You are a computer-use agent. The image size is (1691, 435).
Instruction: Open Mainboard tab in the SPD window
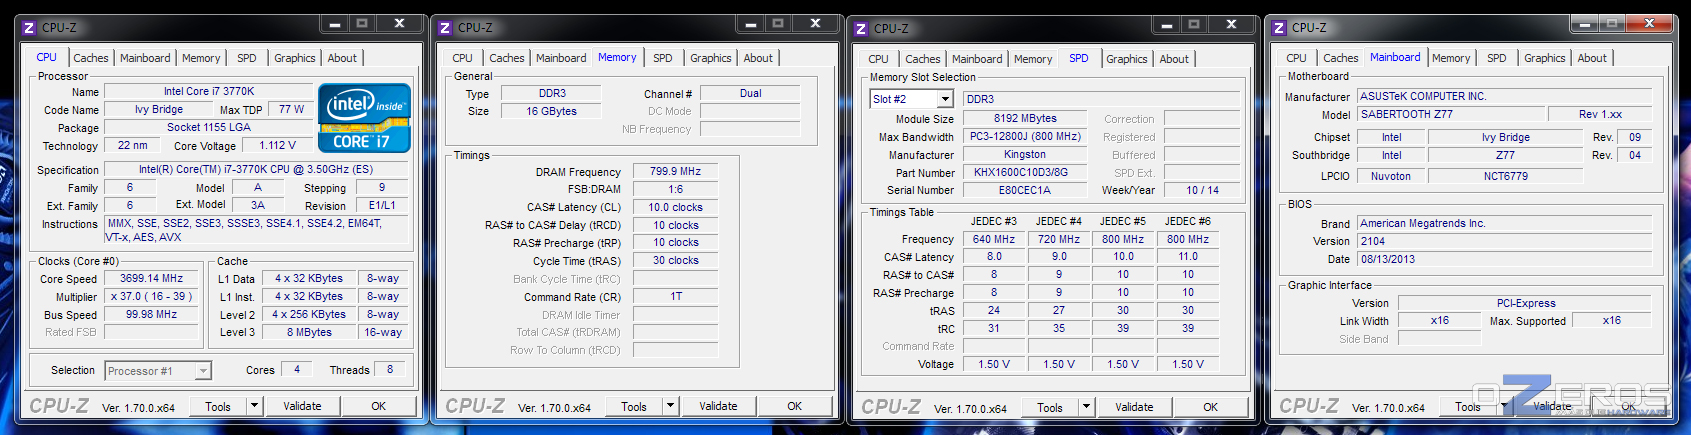click(977, 59)
